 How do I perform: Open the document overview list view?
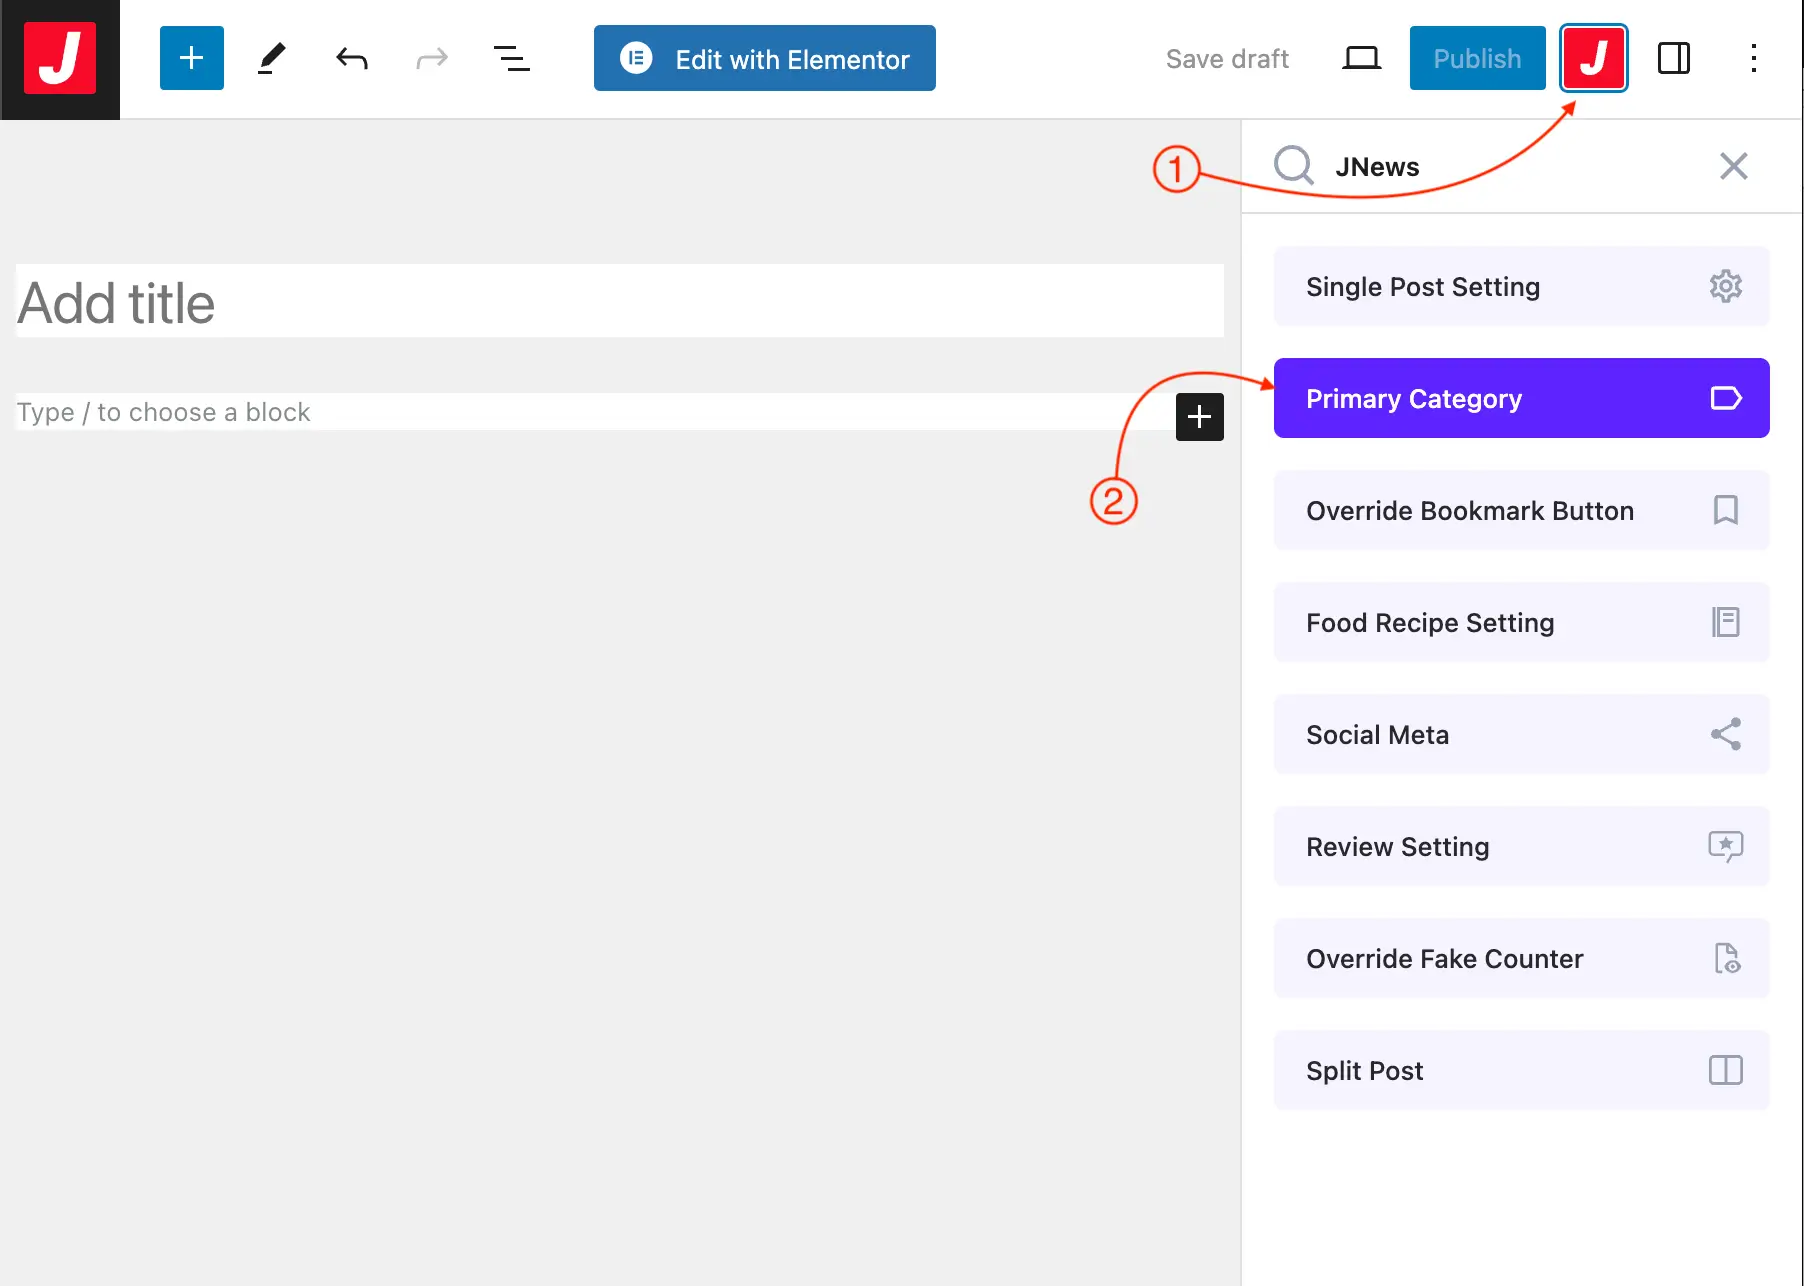point(511,59)
